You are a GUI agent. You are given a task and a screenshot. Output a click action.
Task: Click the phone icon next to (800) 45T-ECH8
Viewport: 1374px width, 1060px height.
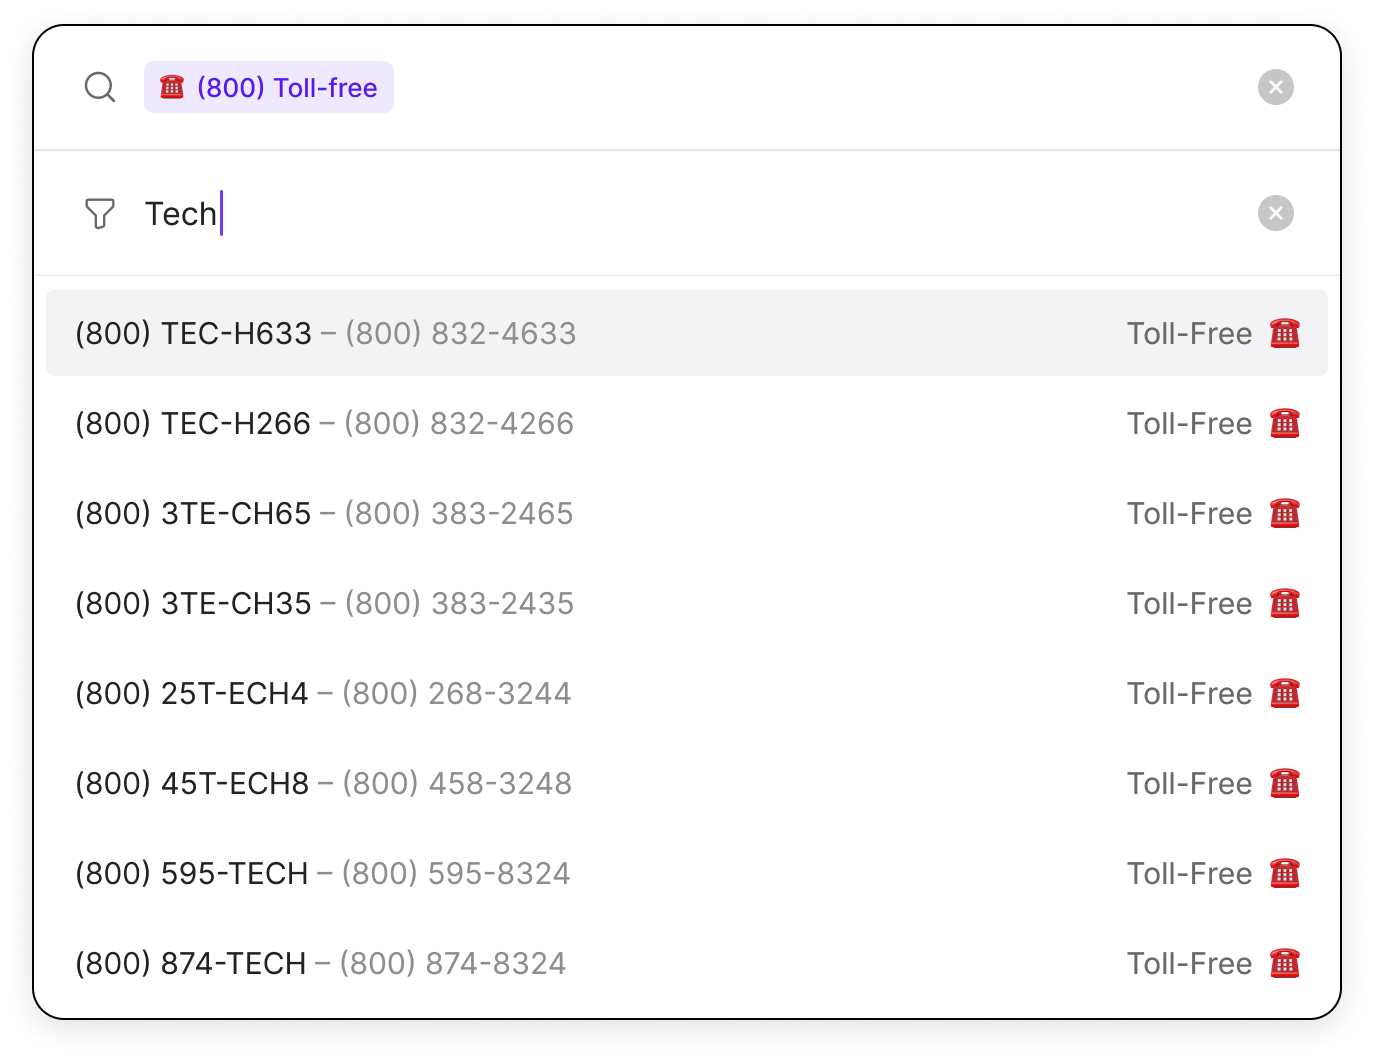point(1285,783)
